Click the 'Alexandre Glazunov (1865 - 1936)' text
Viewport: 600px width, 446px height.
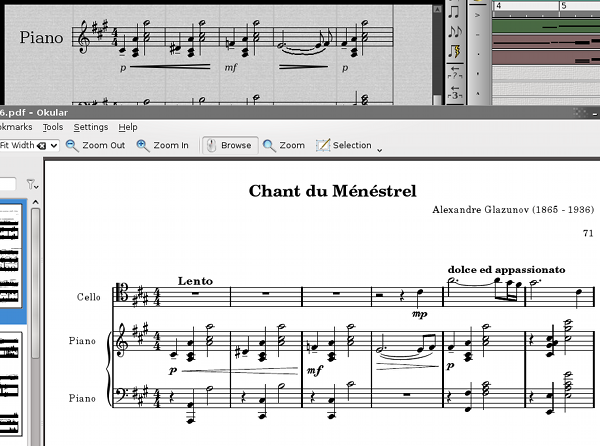click(x=513, y=210)
